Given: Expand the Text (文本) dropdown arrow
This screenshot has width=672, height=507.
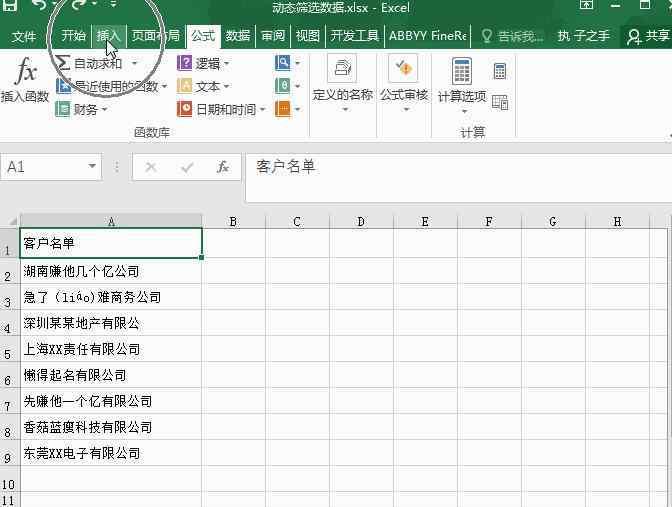Looking at the screenshot, I should 226,87.
